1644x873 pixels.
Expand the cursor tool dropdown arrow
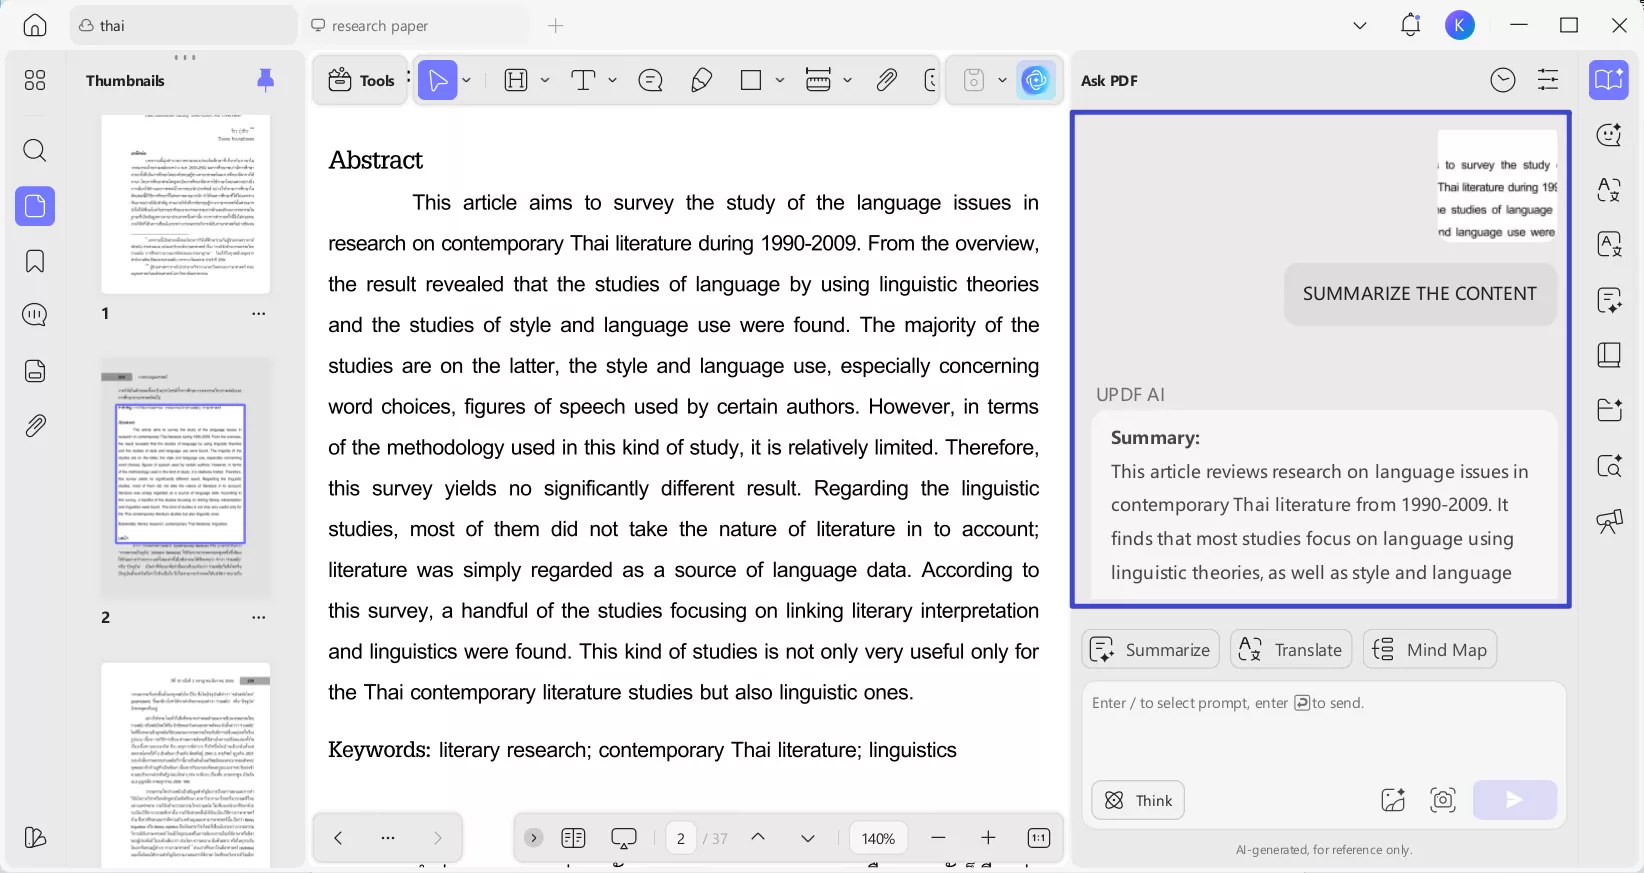pyautogui.click(x=467, y=80)
